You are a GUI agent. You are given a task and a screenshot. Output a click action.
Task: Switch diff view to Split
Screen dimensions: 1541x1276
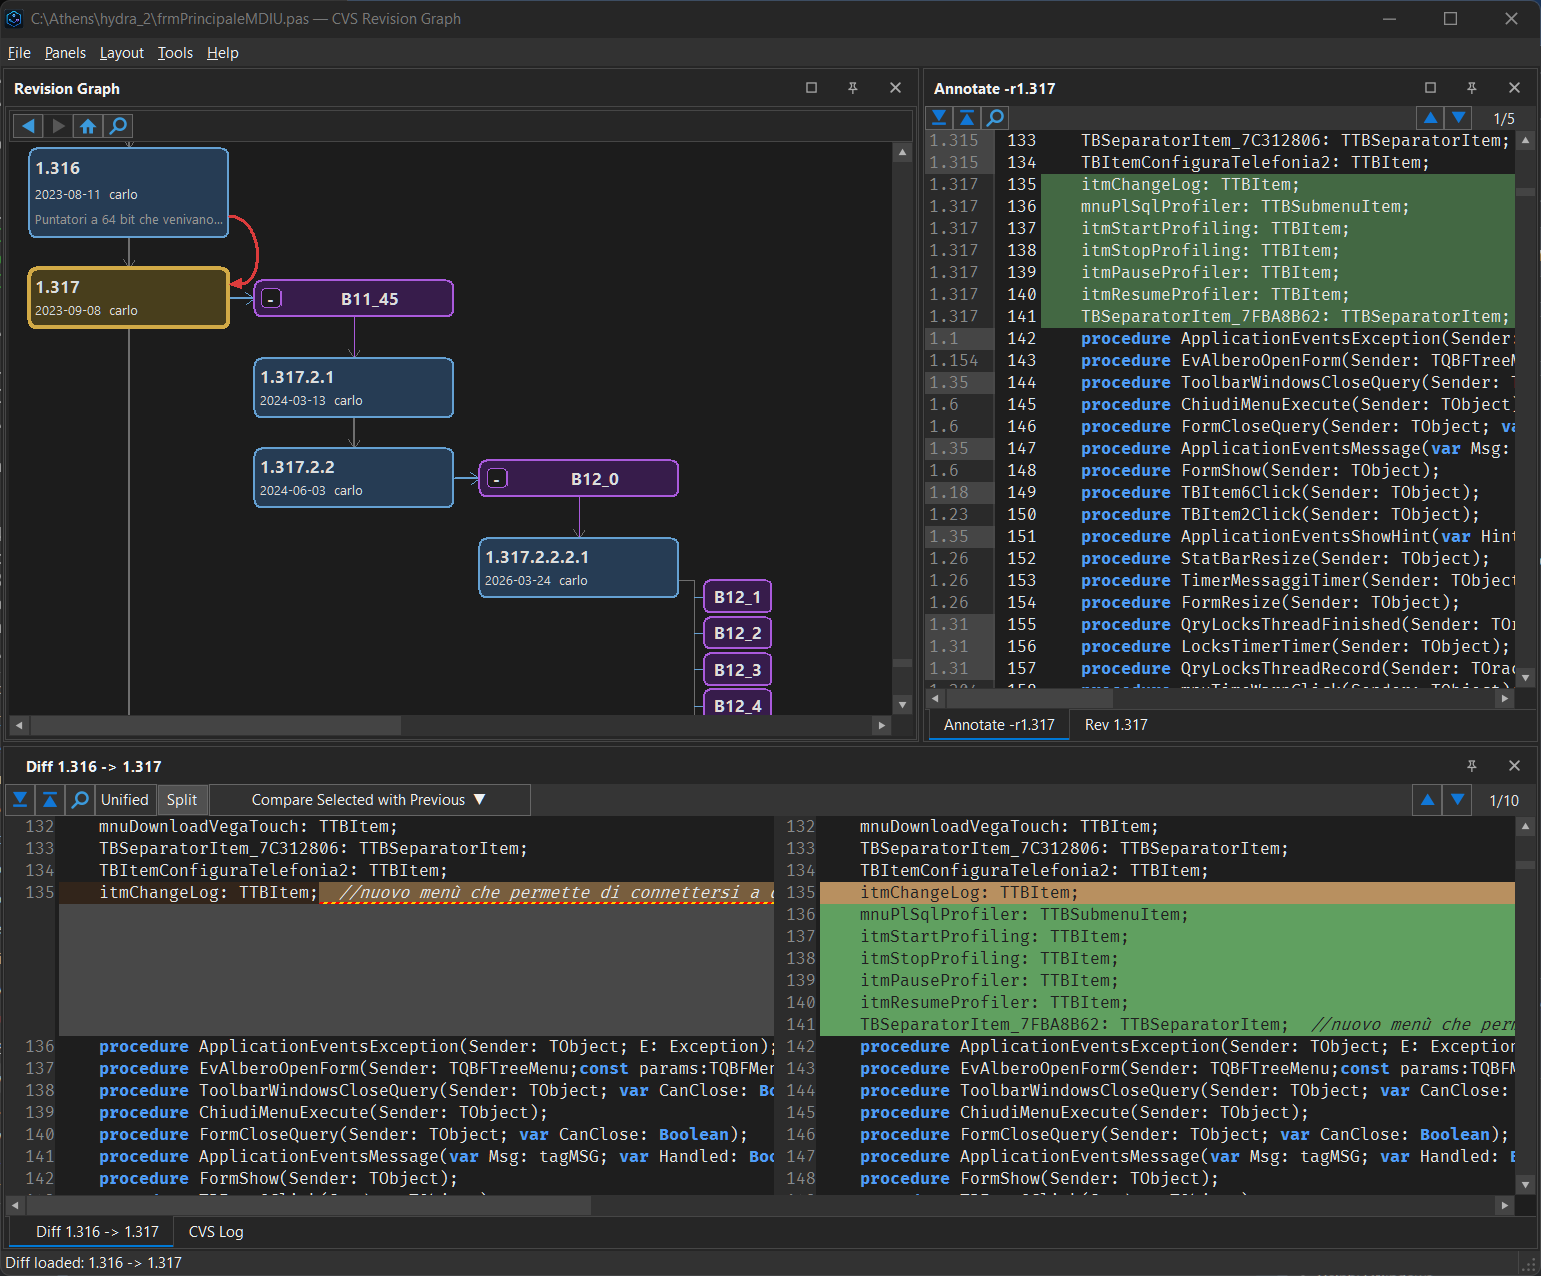182,800
